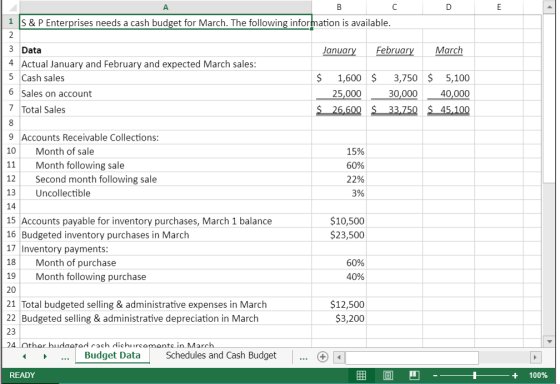Show more sheets after Schedules tab
This screenshot has height=384, width=560.
303,357
